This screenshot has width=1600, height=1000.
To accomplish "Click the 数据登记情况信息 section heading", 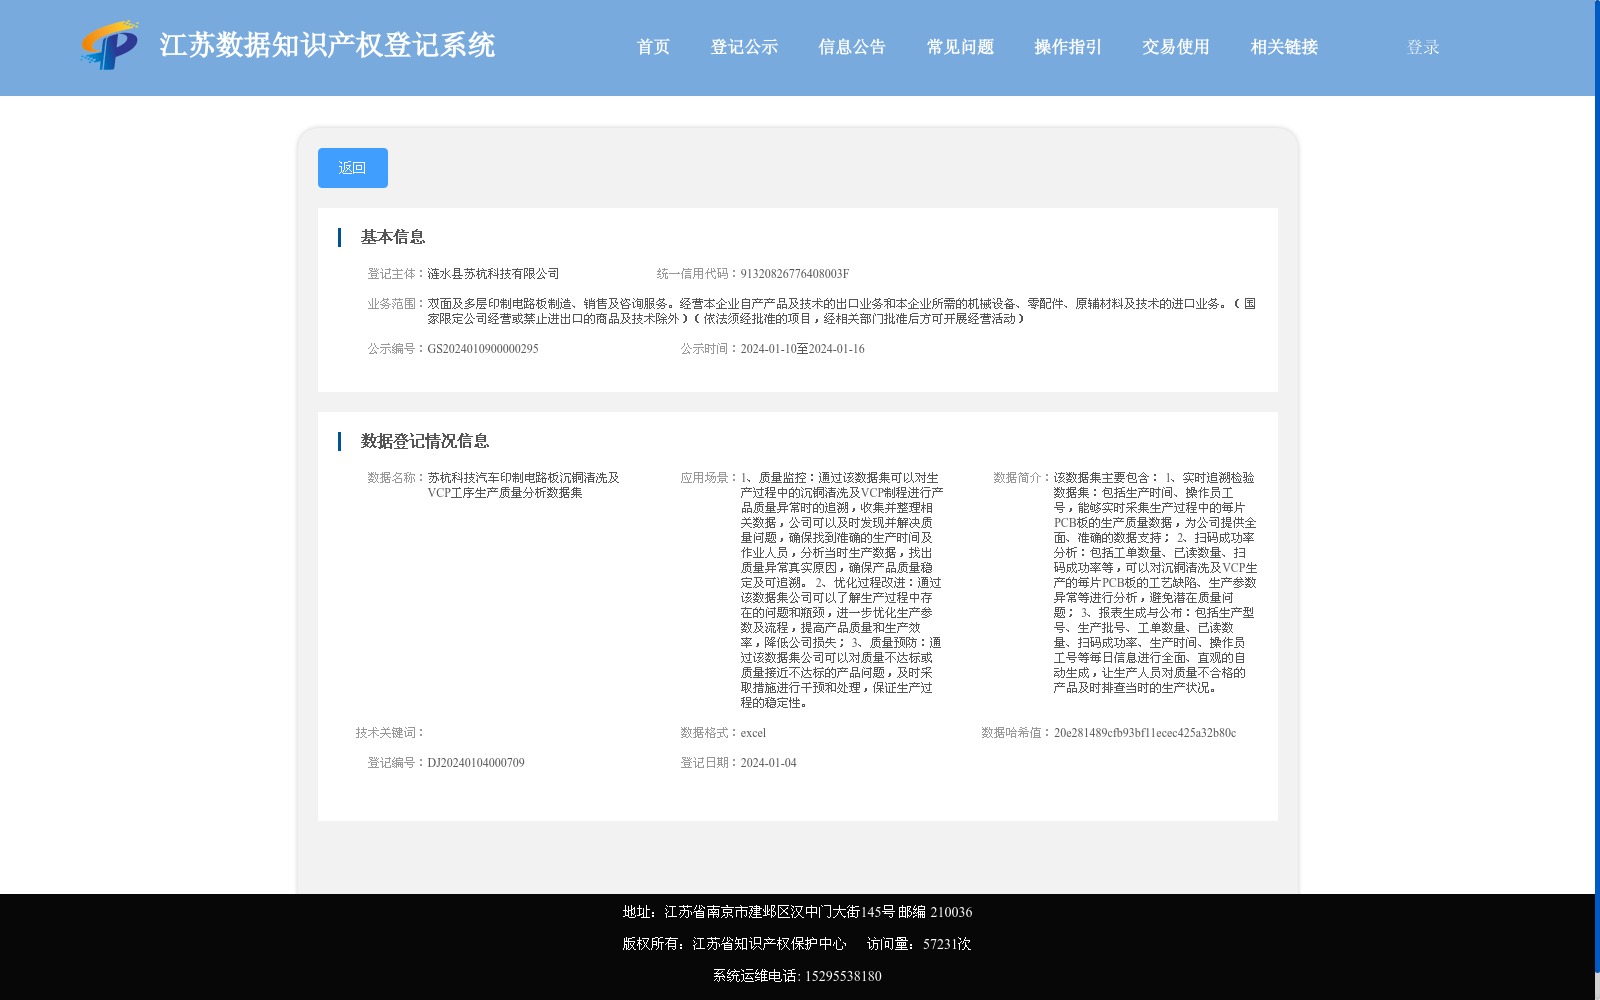I will point(425,441).
